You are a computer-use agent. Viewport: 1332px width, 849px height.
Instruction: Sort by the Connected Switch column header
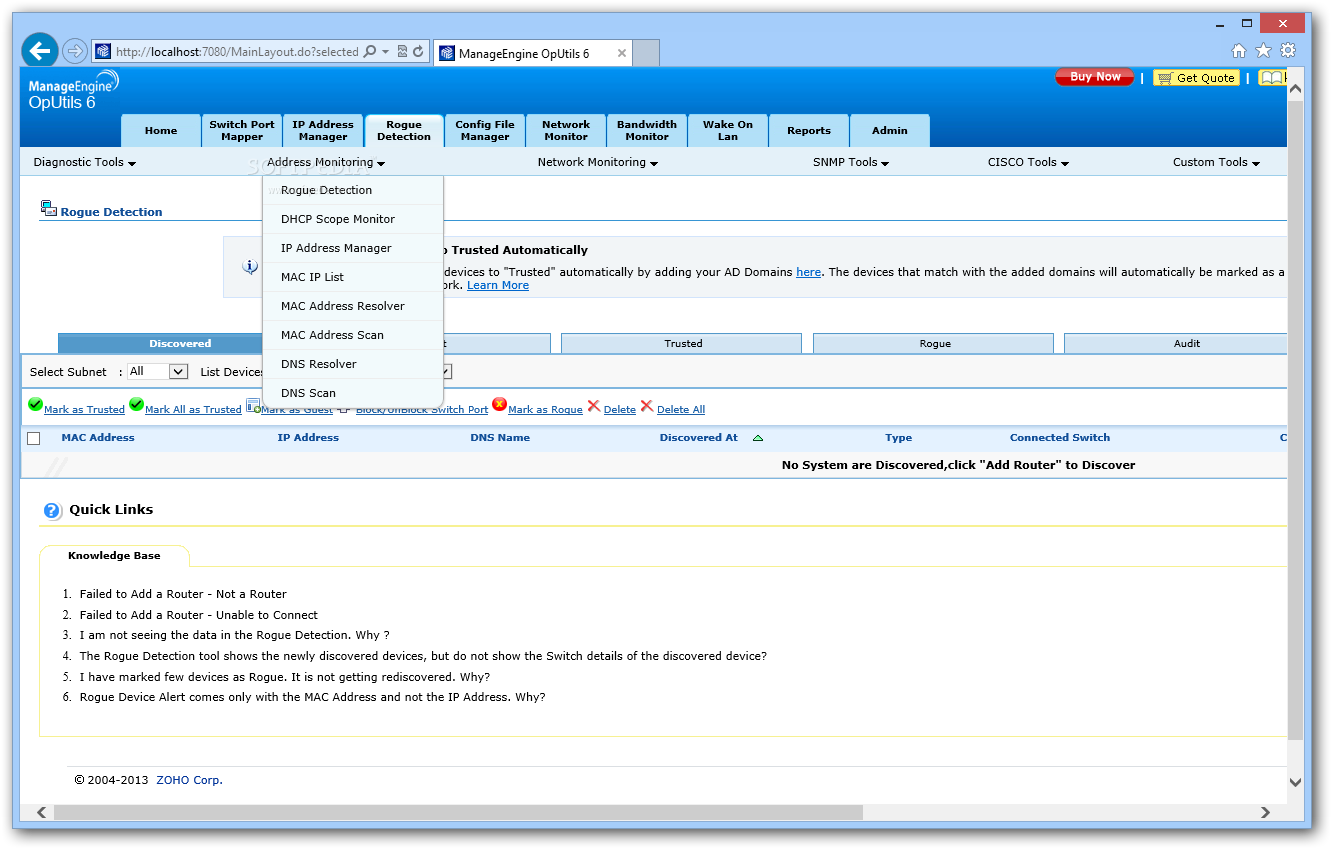[x=1060, y=438]
